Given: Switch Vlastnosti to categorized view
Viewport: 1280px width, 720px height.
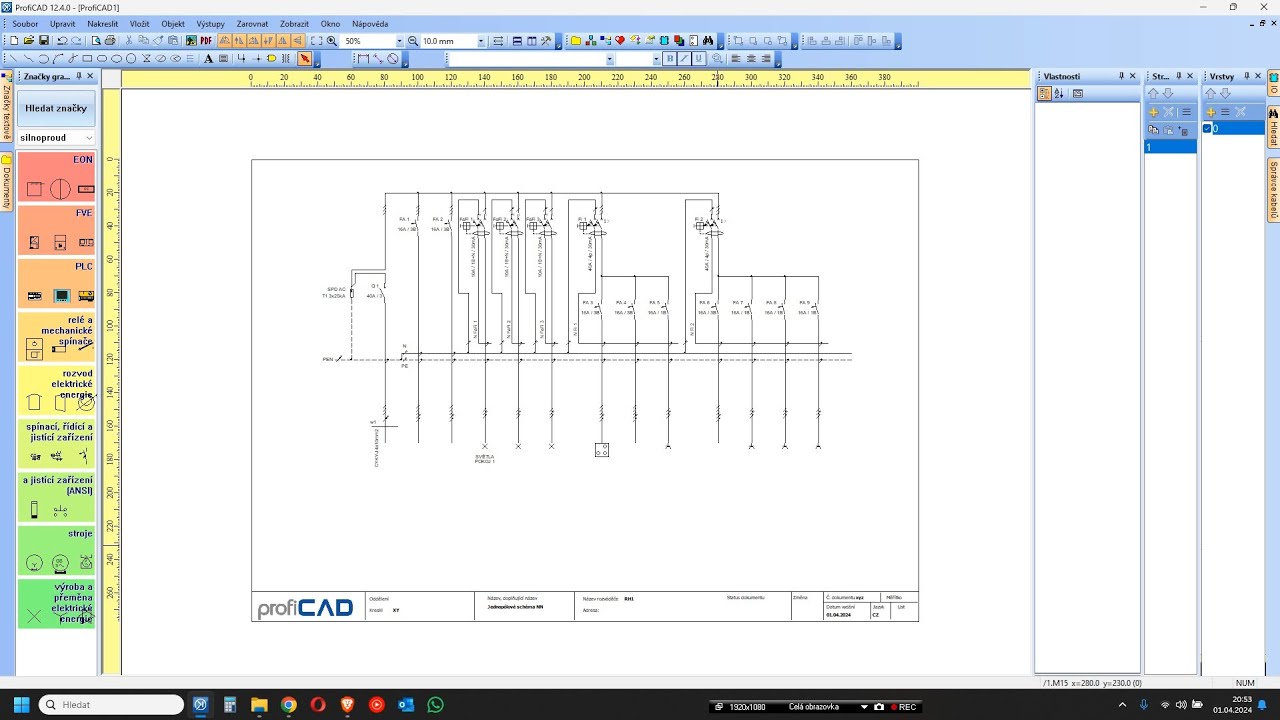Looking at the screenshot, I should coord(1044,93).
